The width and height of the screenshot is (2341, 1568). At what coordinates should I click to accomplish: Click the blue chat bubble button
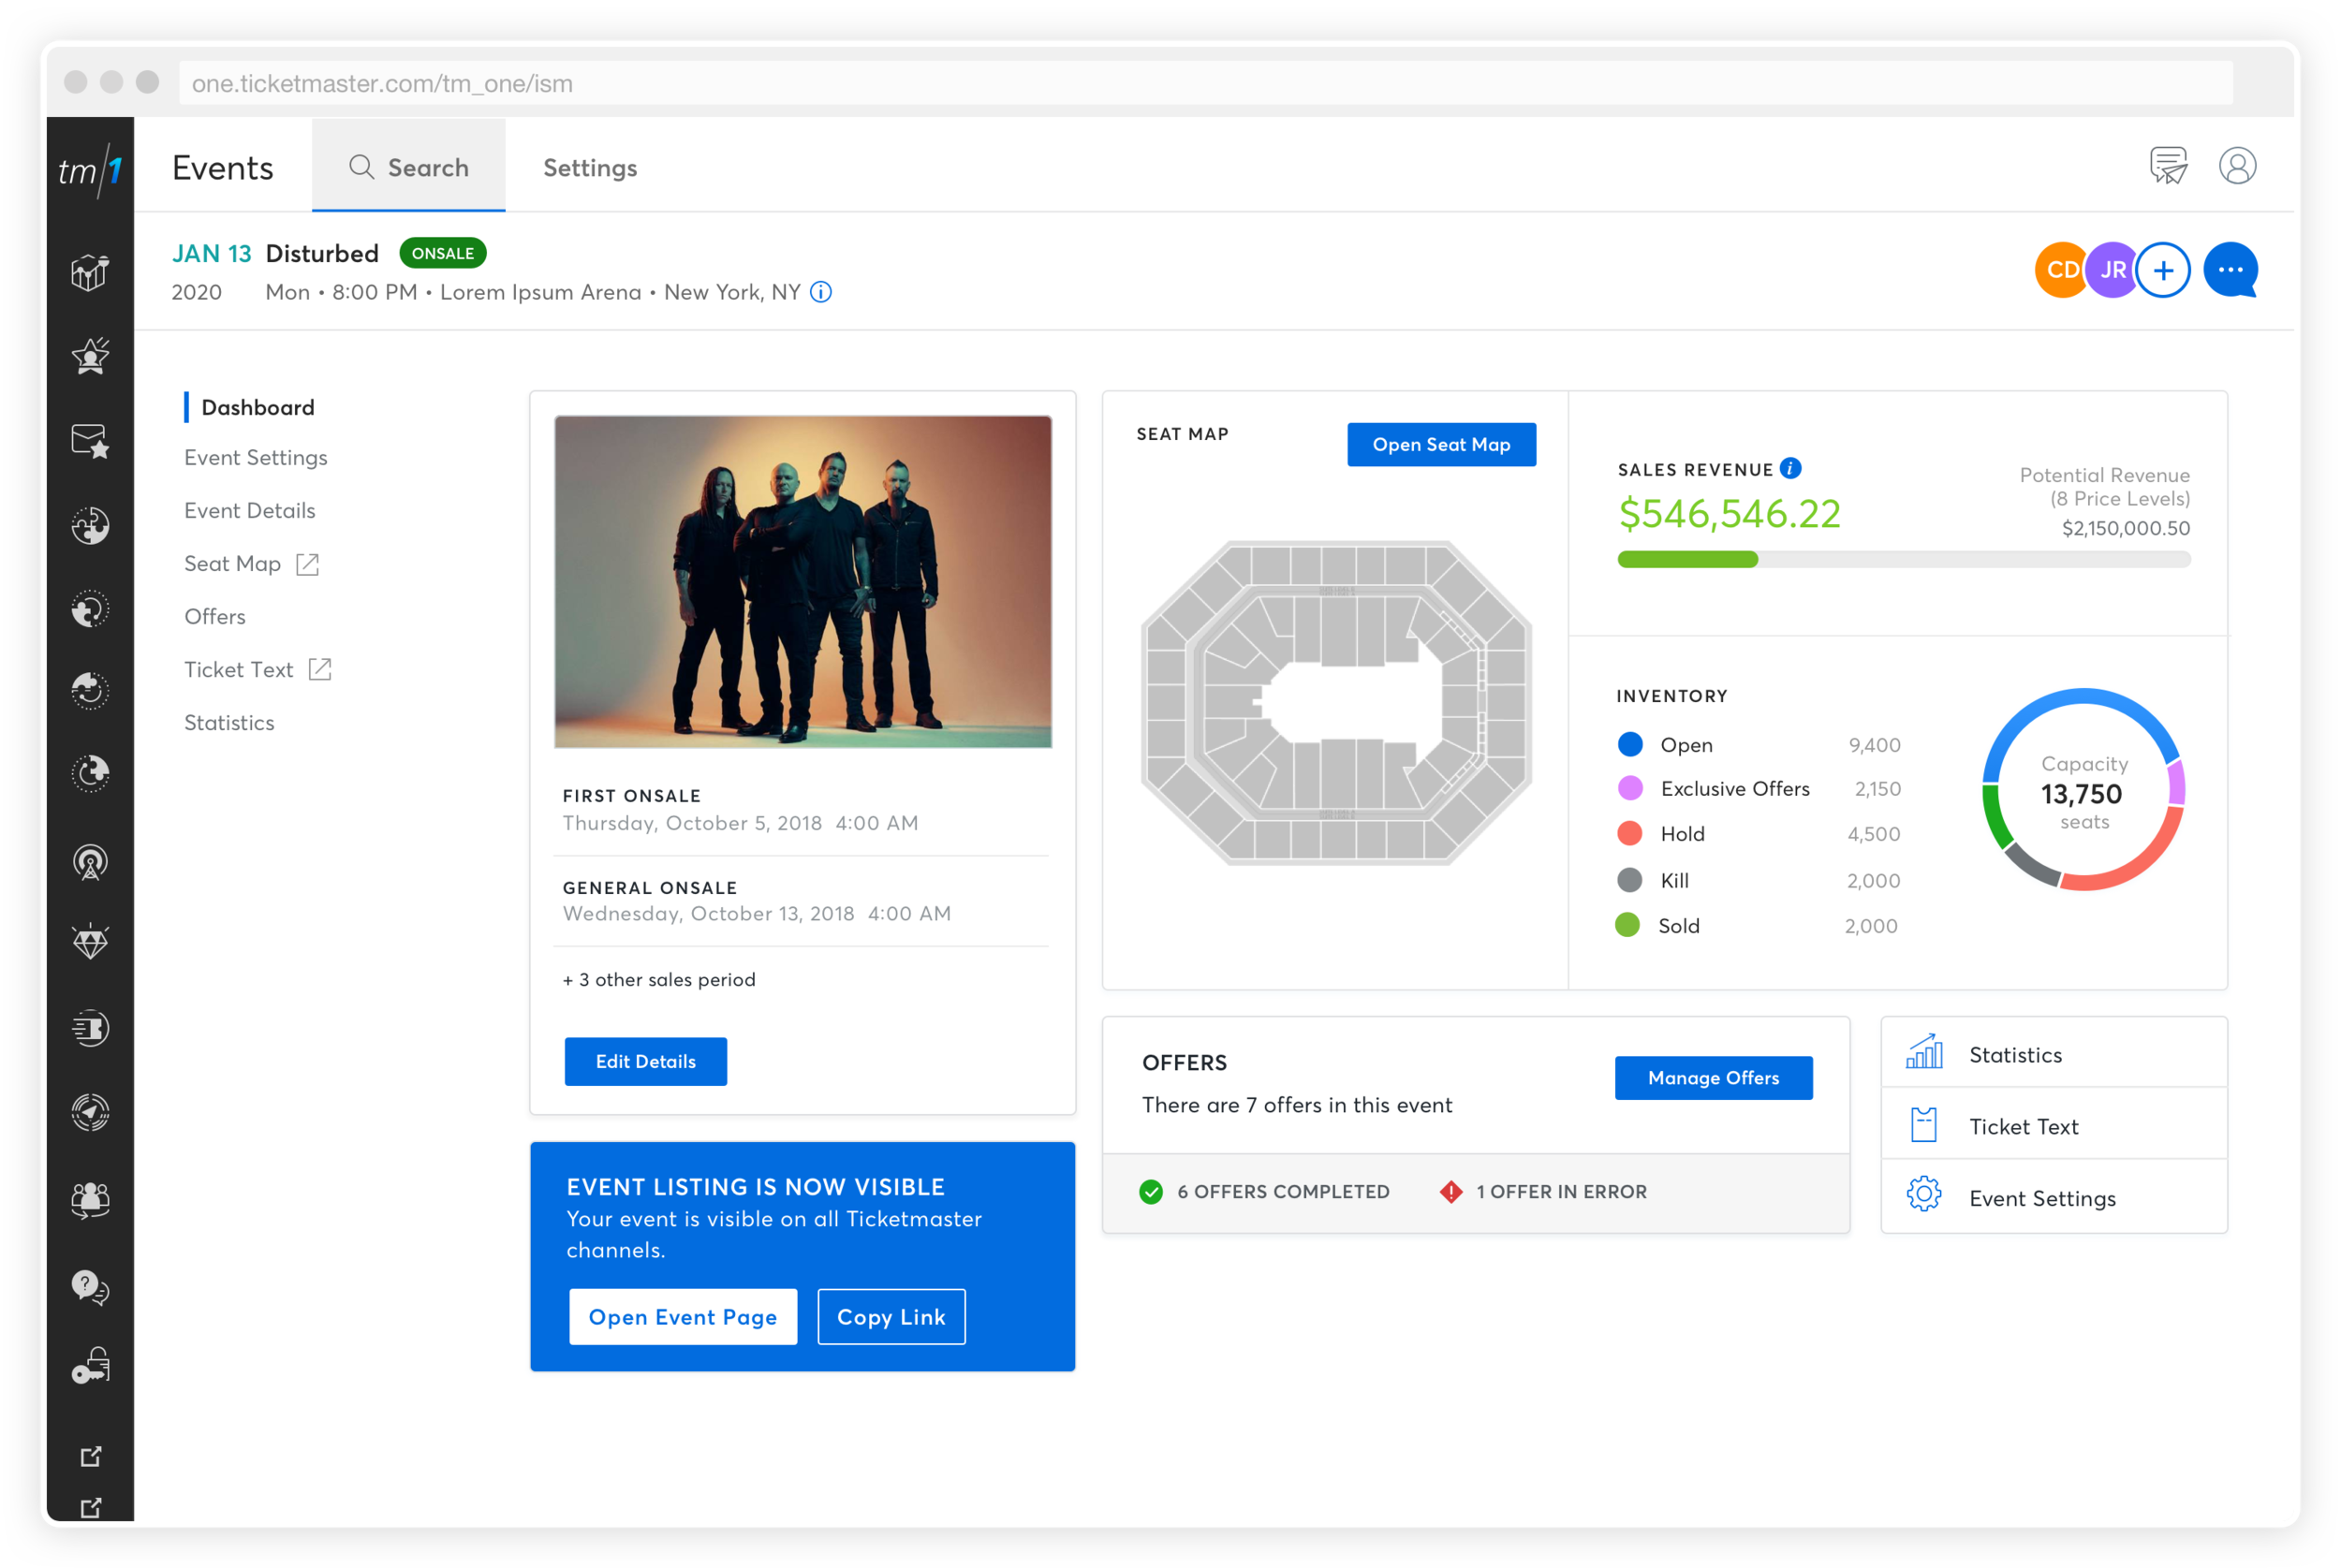[x=2230, y=270]
